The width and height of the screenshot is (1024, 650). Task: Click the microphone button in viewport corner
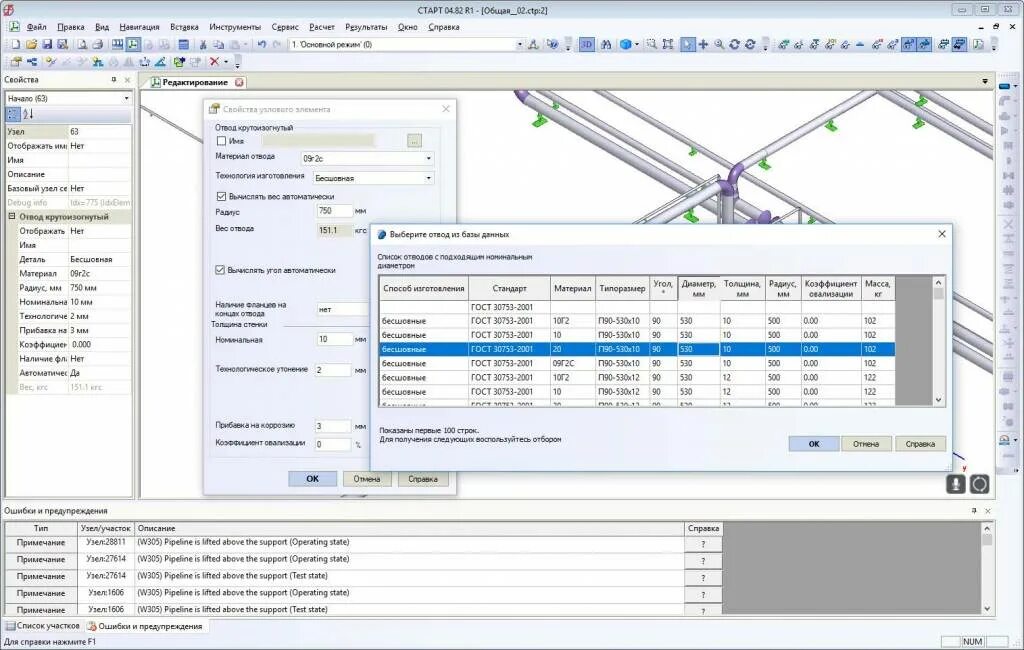coord(956,484)
